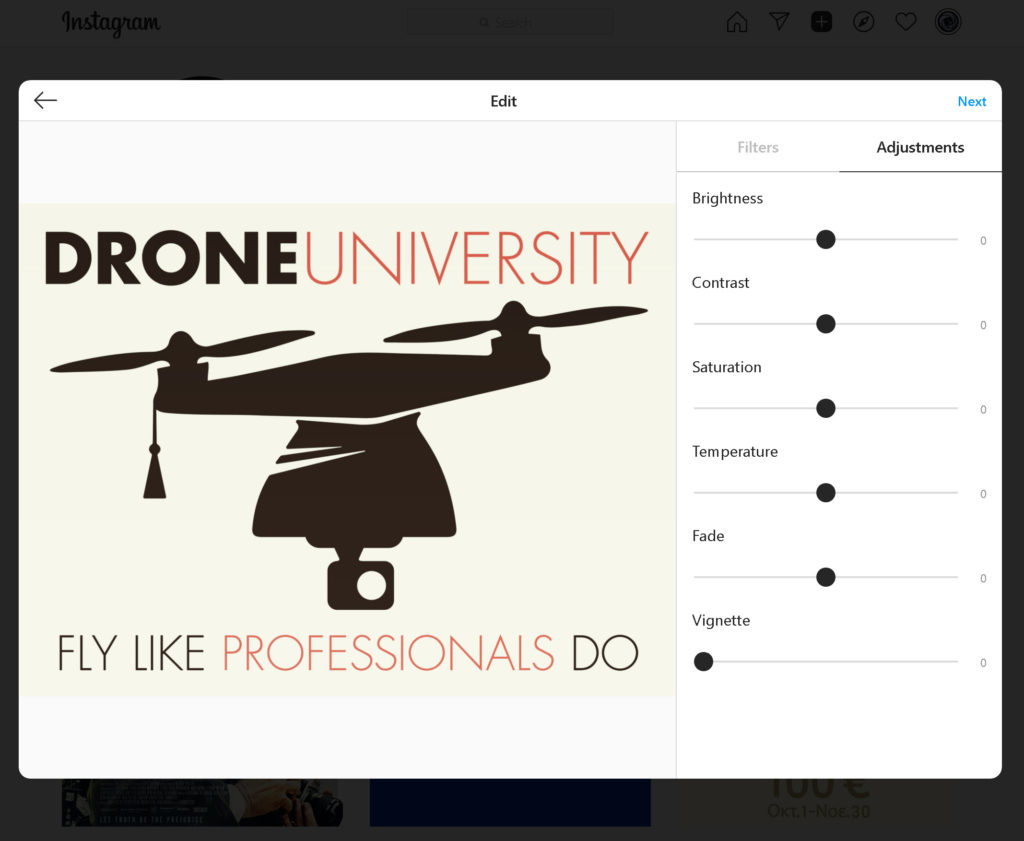
Task: Open direct messages paper plane icon
Action: tap(779, 22)
